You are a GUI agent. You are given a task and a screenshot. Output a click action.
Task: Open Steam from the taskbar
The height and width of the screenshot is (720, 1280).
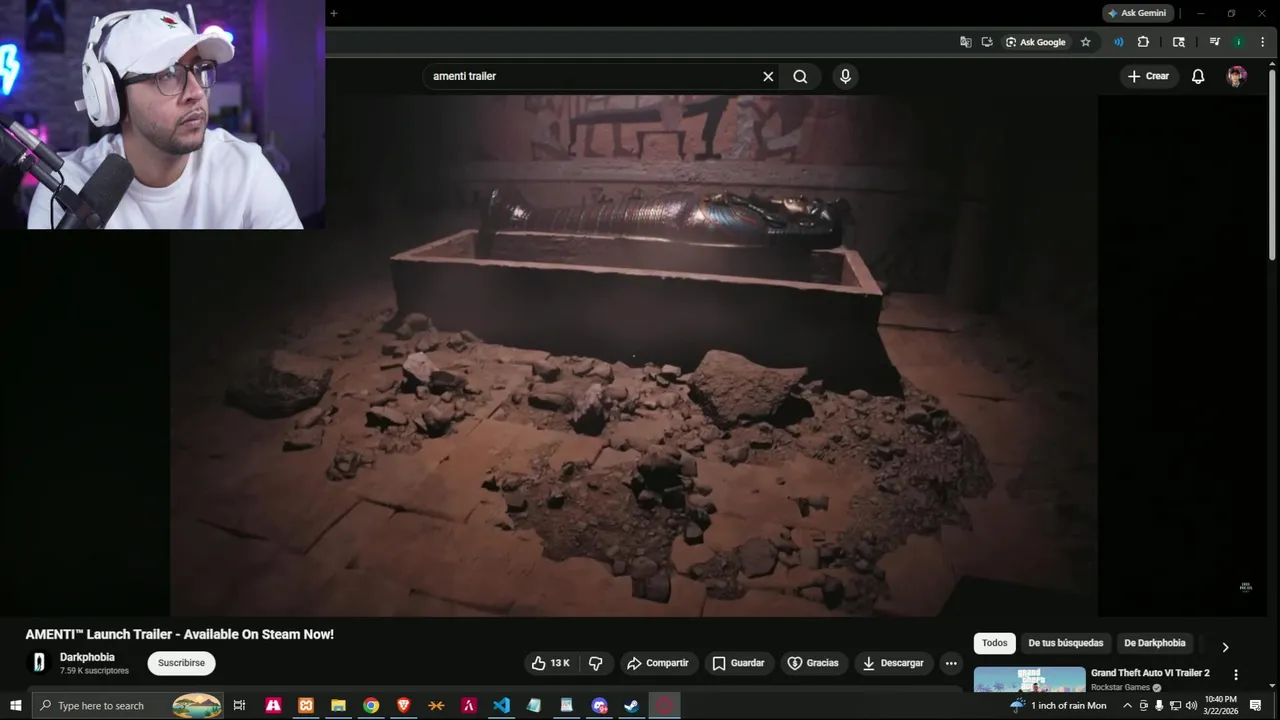pyautogui.click(x=631, y=705)
